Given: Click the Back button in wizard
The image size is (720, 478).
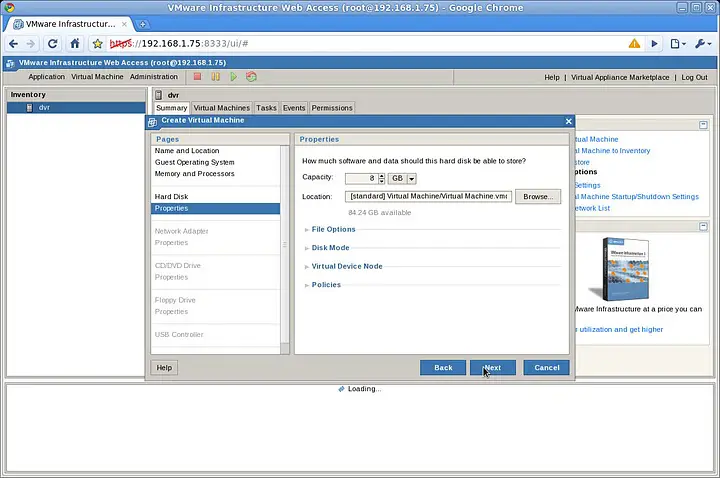Looking at the screenshot, I should [x=443, y=368].
